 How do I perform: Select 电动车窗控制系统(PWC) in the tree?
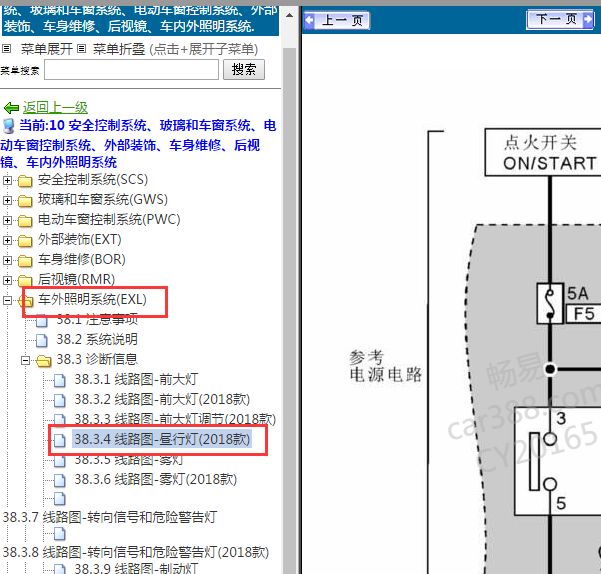pyautogui.click(x=109, y=220)
